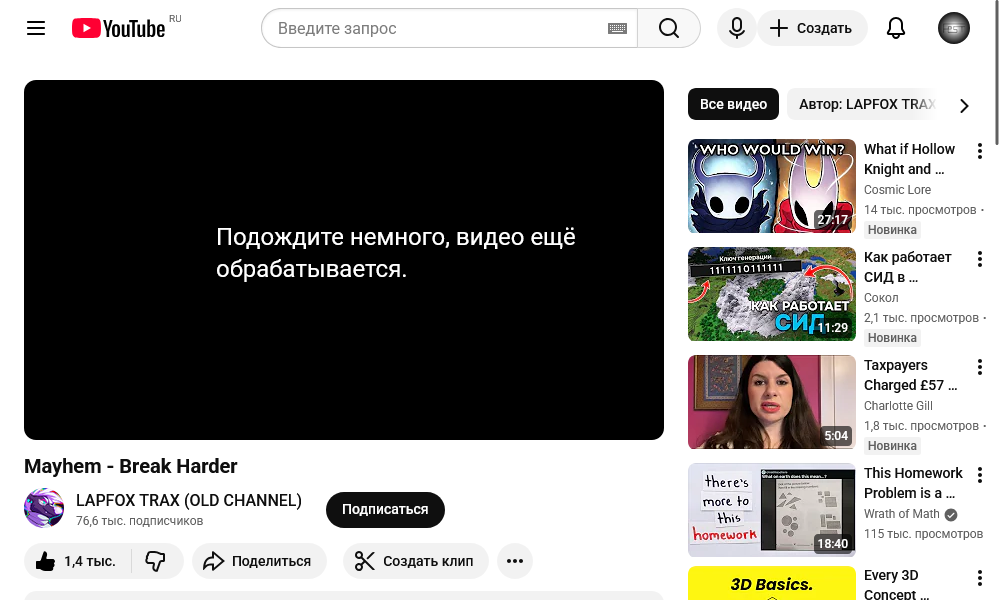Click LAPFOX TRAX channel avatar

point(44,508)
